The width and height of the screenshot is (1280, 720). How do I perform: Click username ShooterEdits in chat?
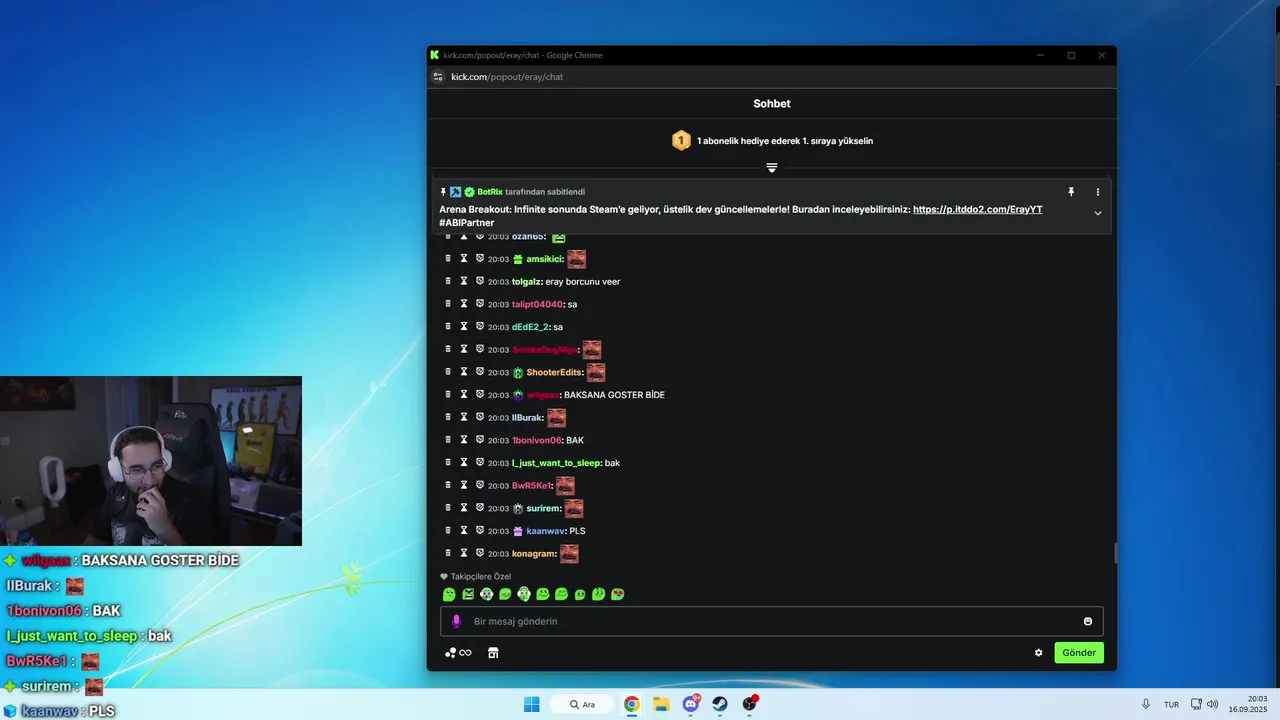coord(554,372)
